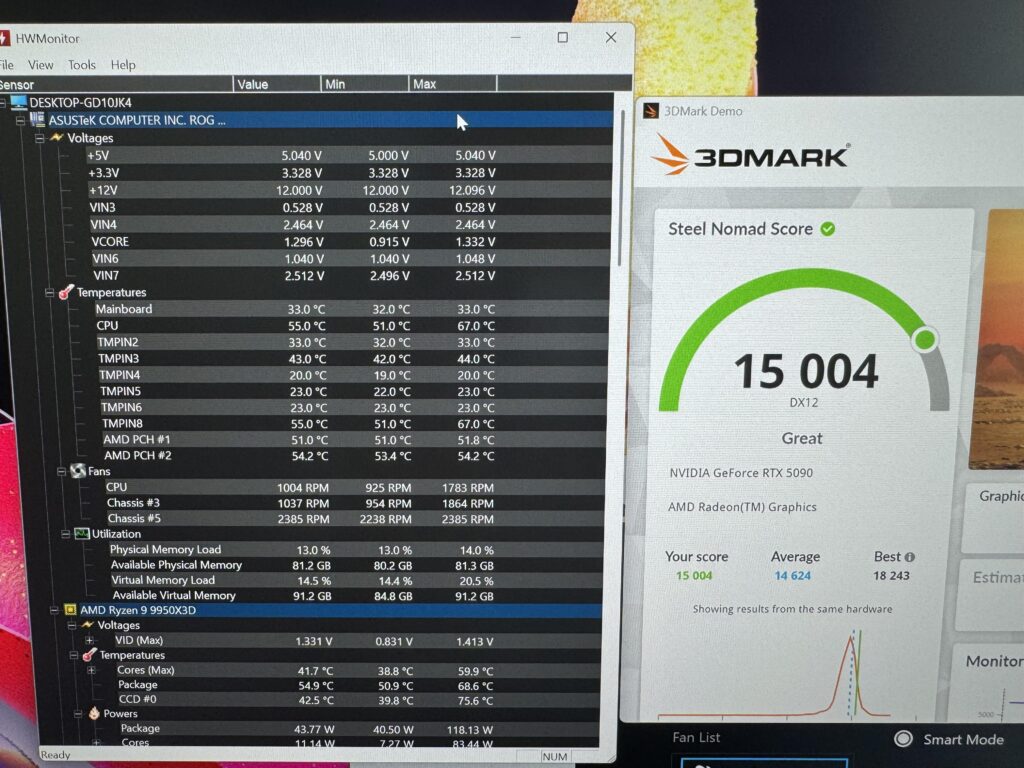1024x768 pixels.
Task: Click the Temperatures thermometer icon under ASUSTeK
Action: click(66, 292)
